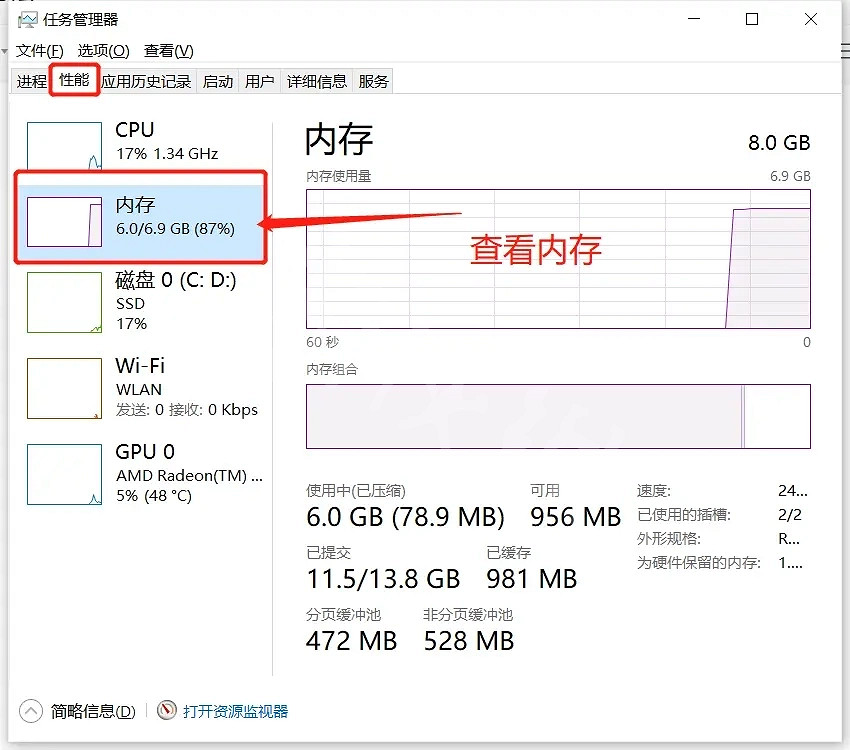Select the Wi-Fi graph thumbnail in sidebar
This screenshot has width=850, height=750.
coord(64,388)
